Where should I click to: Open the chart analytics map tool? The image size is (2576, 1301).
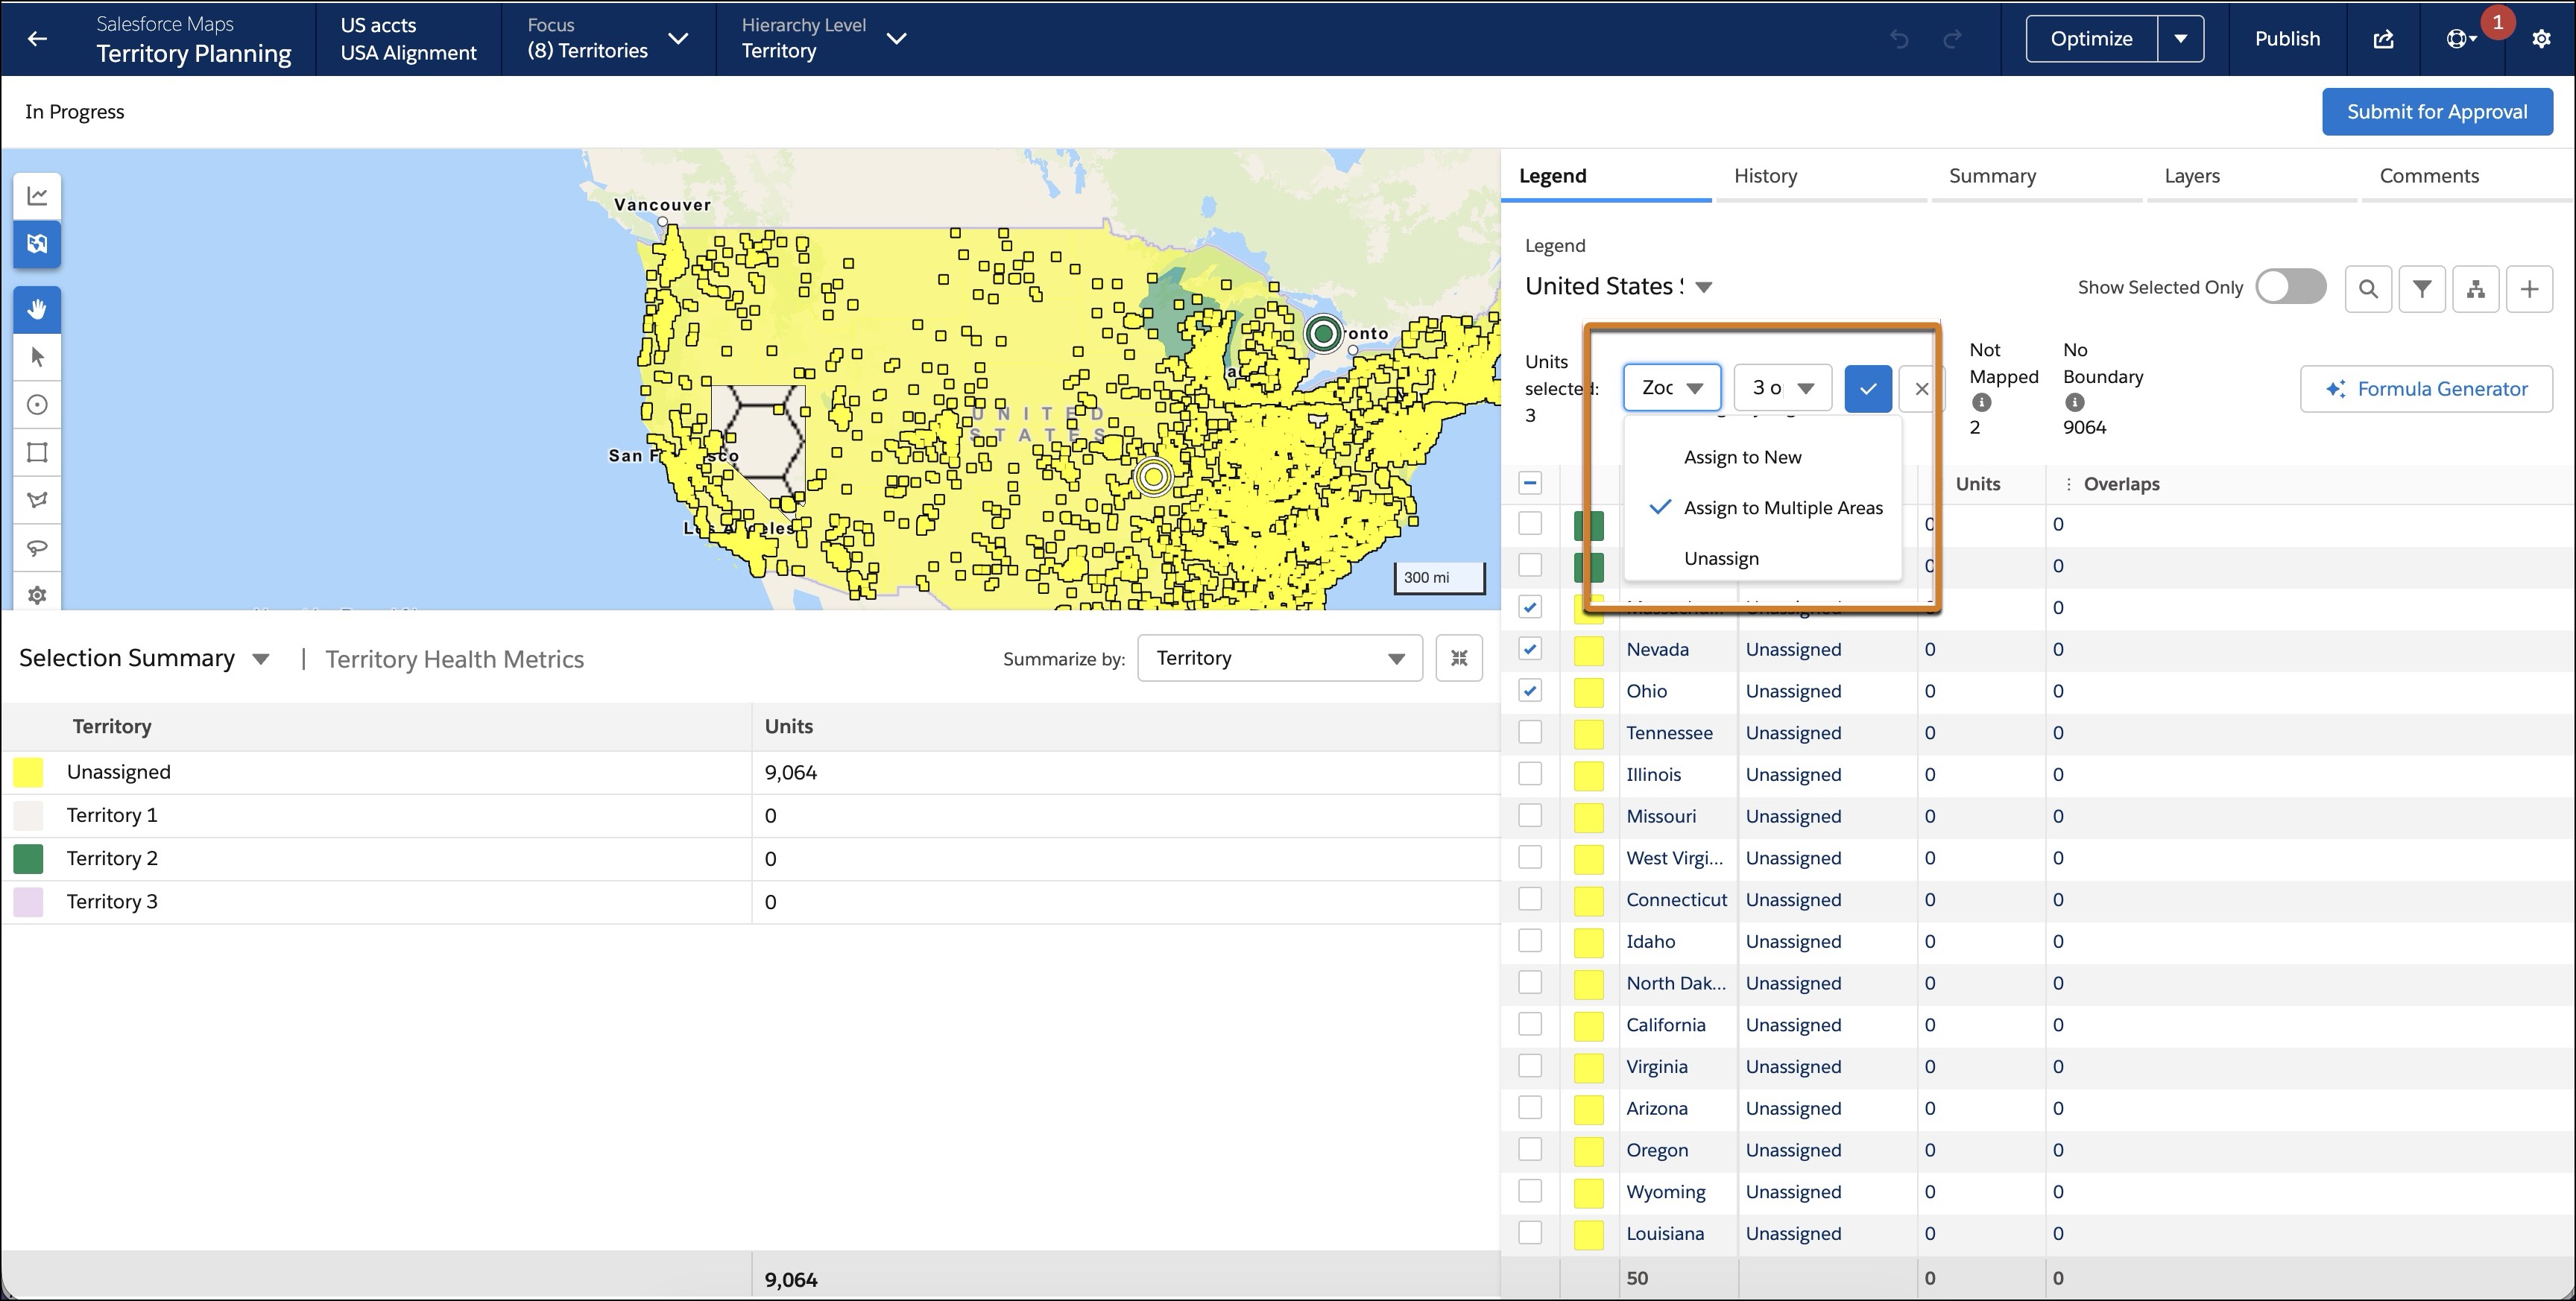[x=37, y=195]
